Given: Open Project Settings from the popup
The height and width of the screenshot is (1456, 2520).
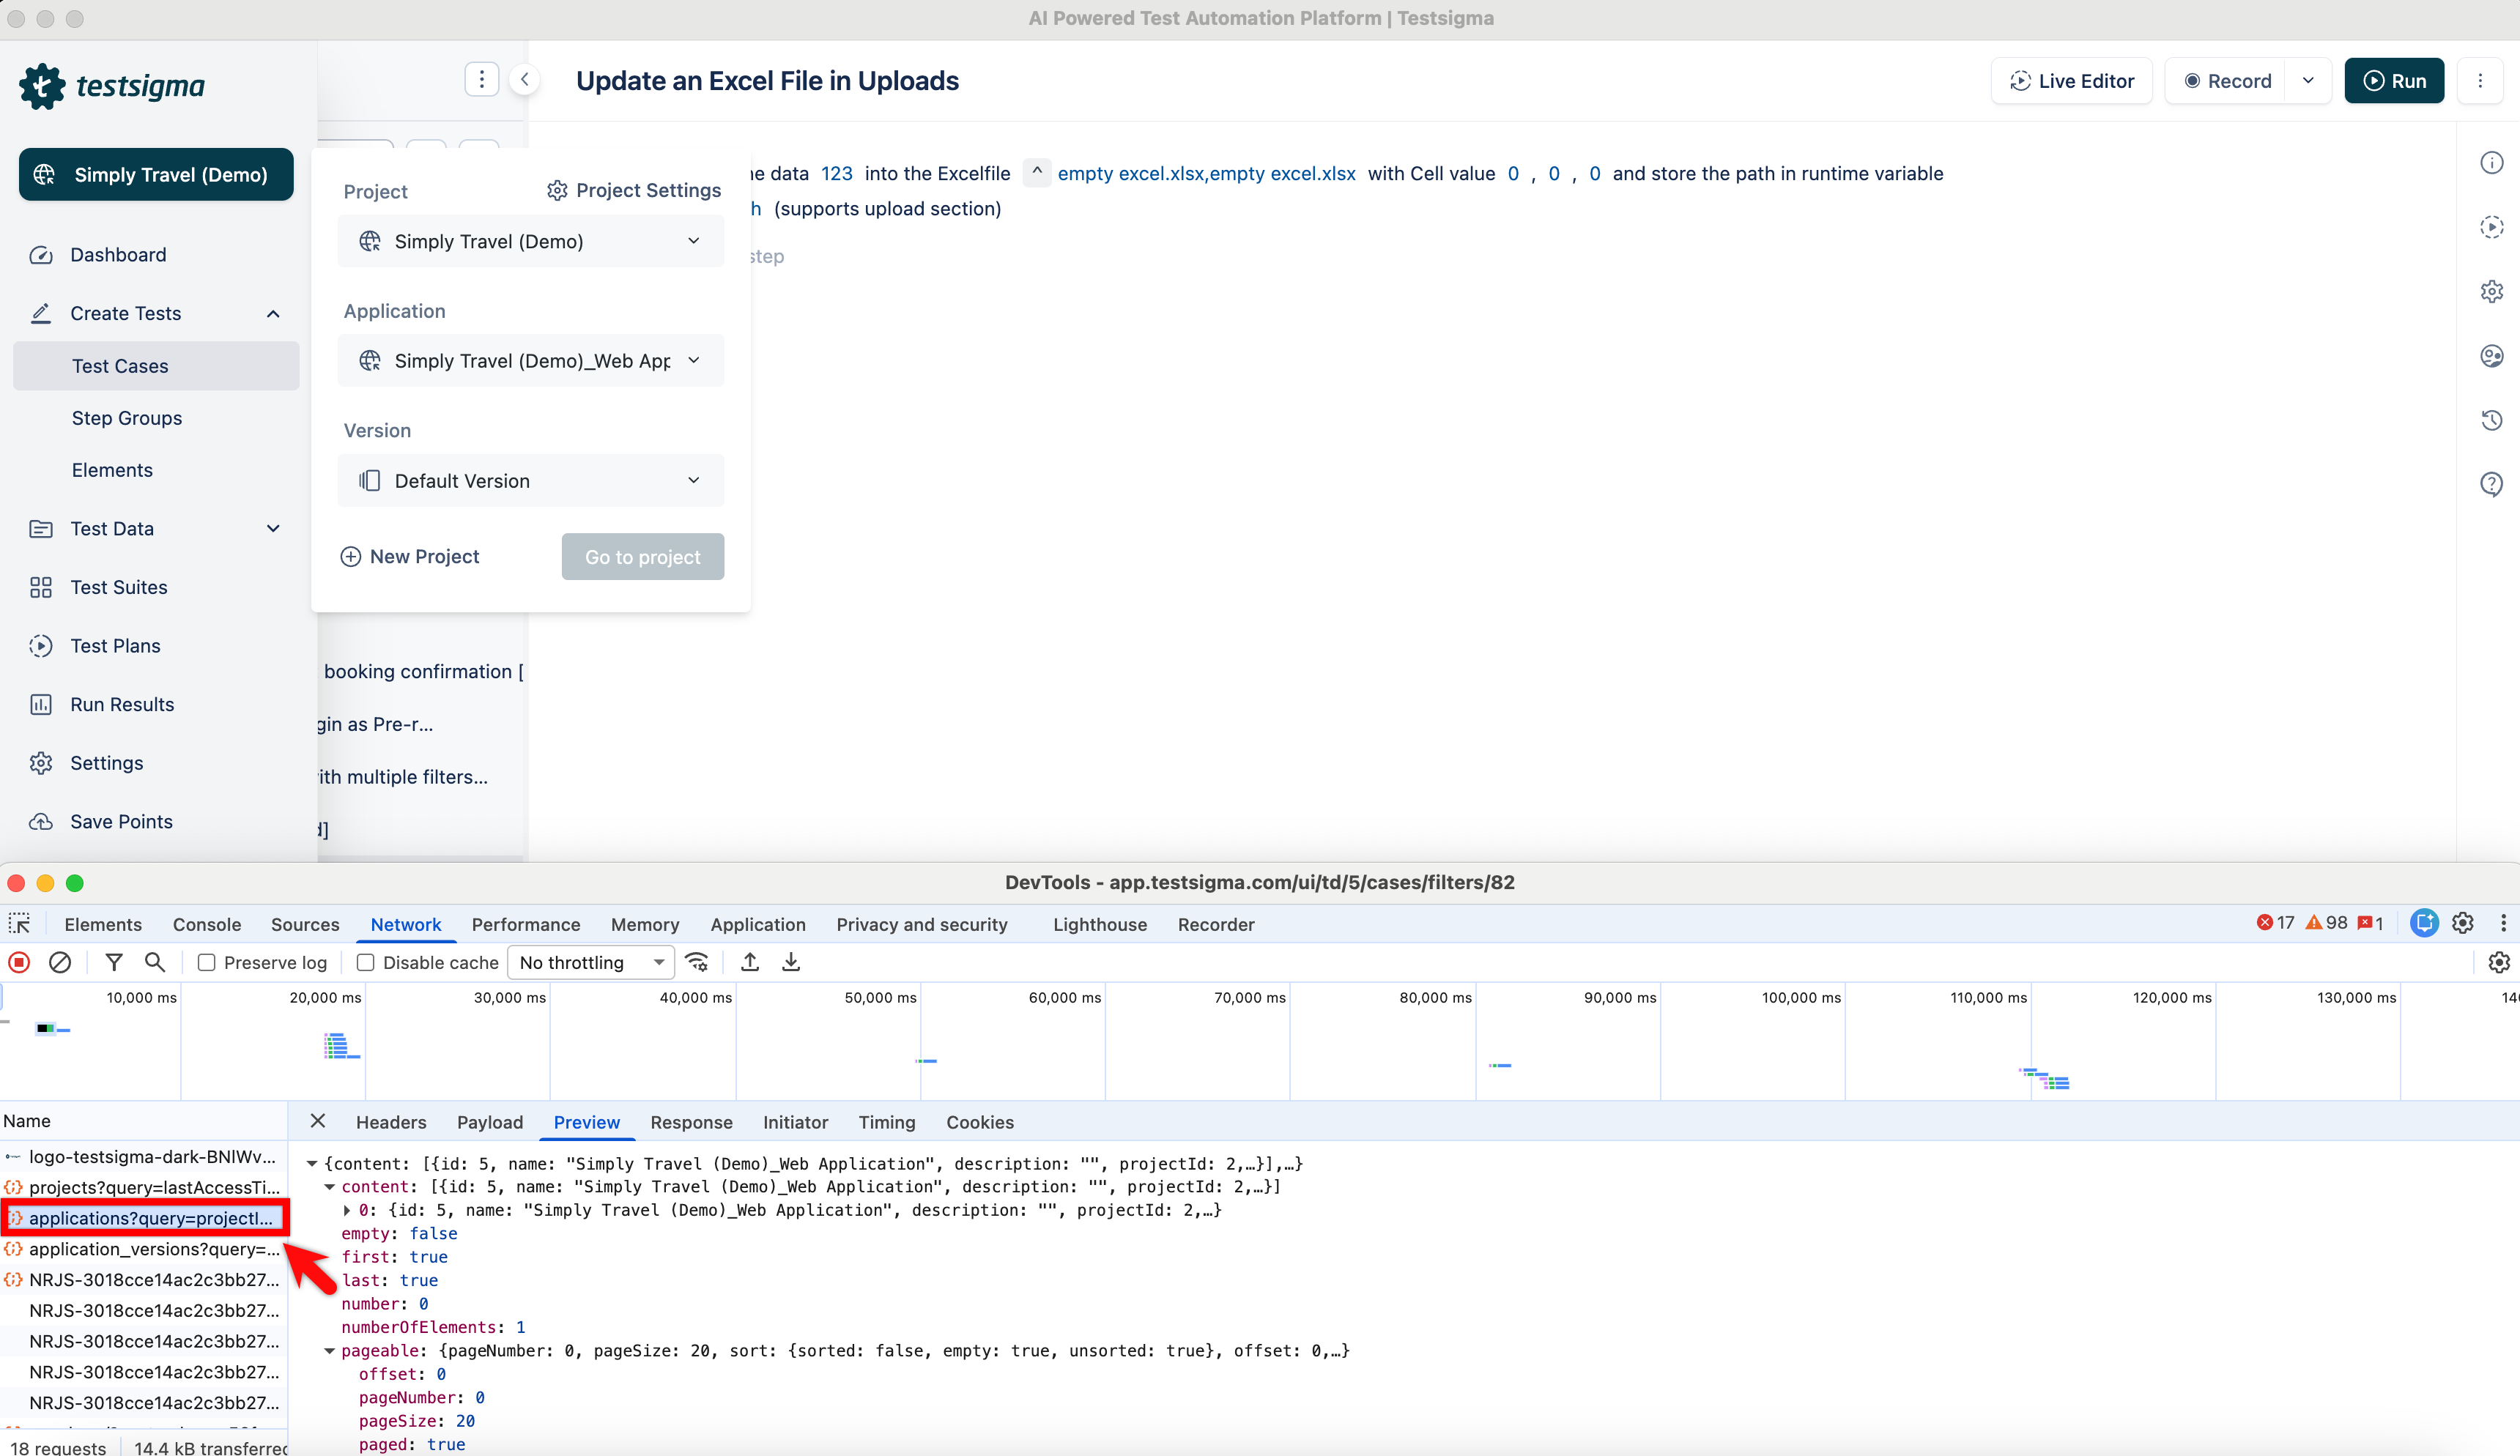Looking at the screenshot, I should pyautogui.click(x=632, y=190).
